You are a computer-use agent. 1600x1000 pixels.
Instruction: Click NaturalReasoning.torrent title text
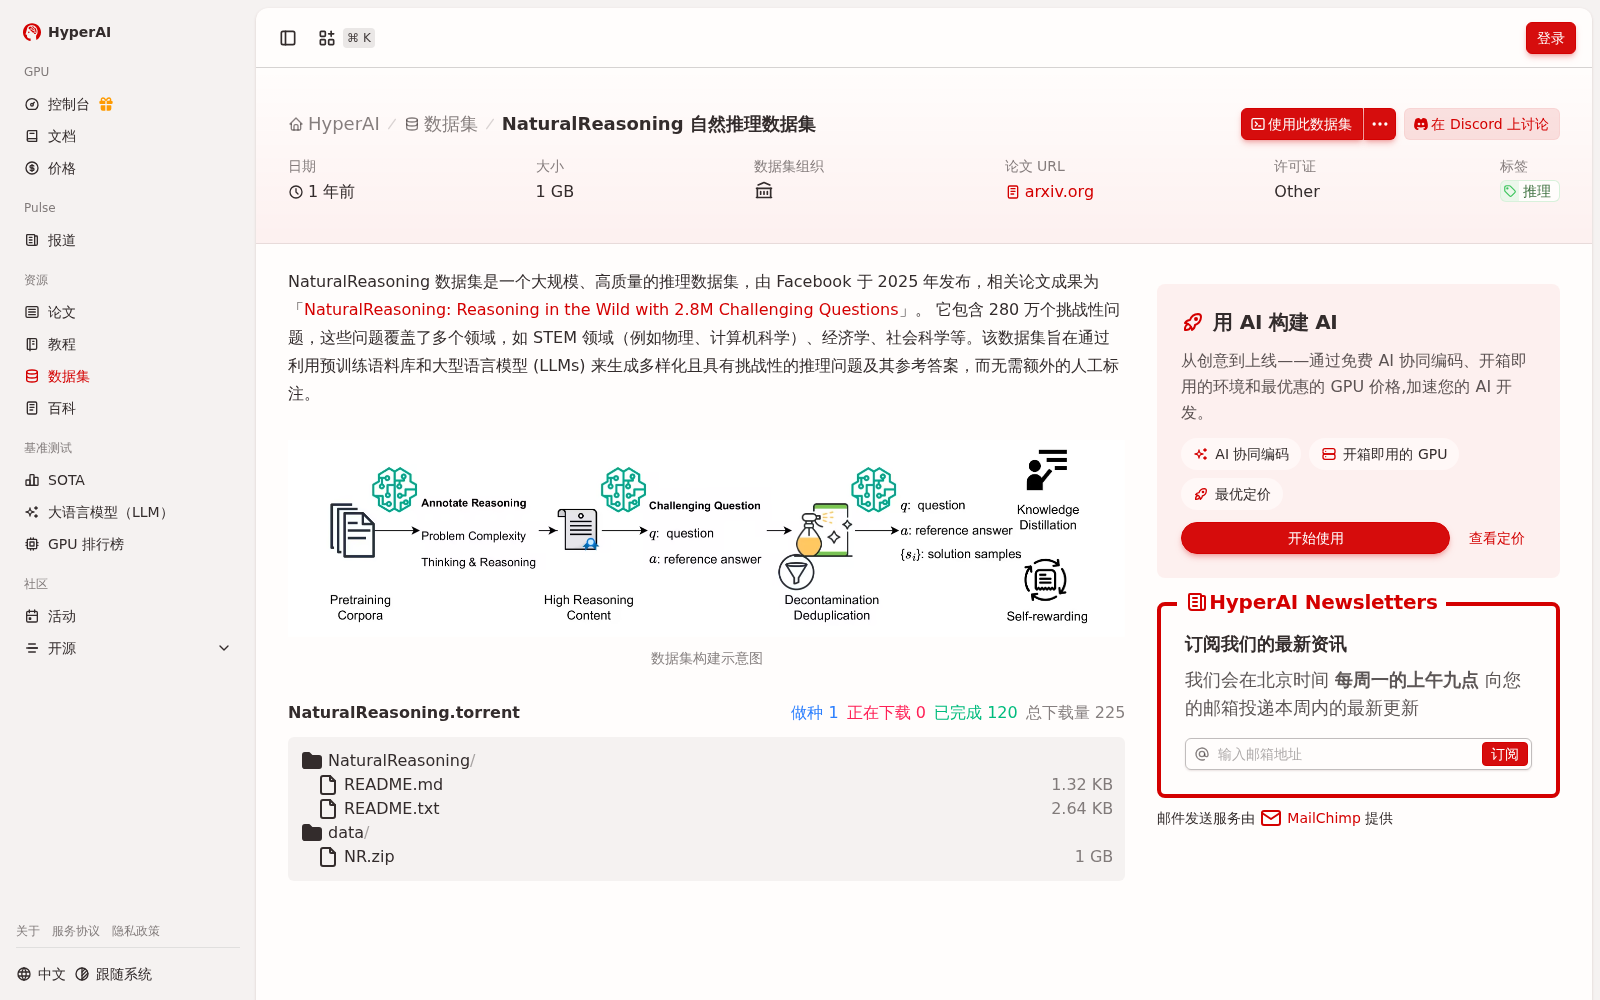(404, 712)
